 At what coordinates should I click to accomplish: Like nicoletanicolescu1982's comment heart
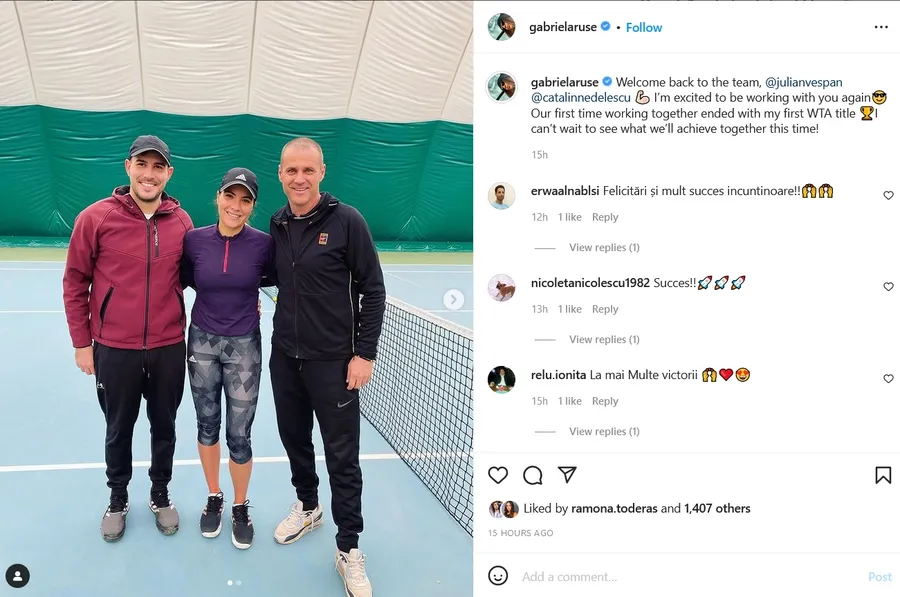[888, 286]
